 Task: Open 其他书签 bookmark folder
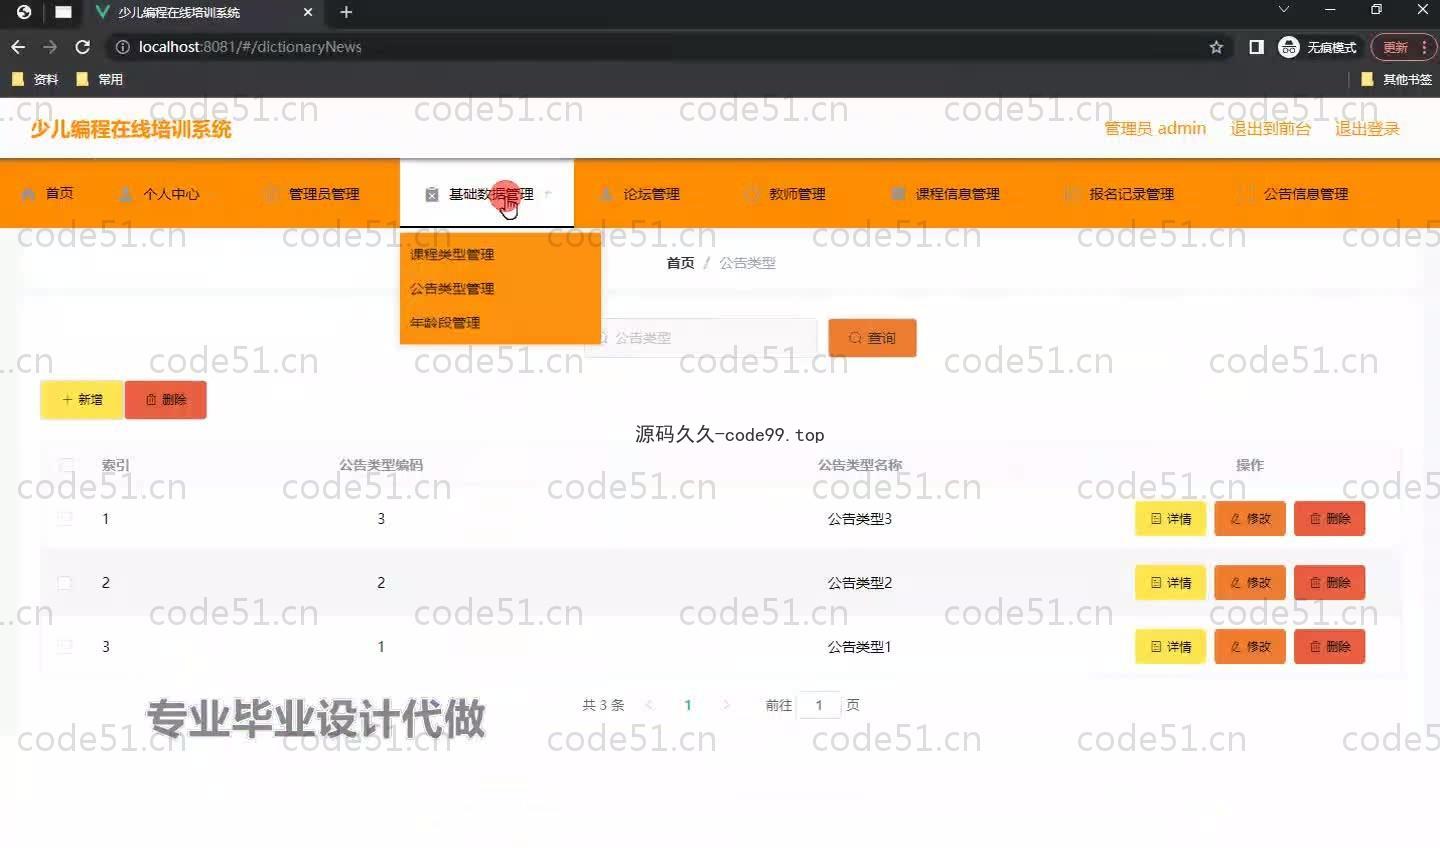1396,79
